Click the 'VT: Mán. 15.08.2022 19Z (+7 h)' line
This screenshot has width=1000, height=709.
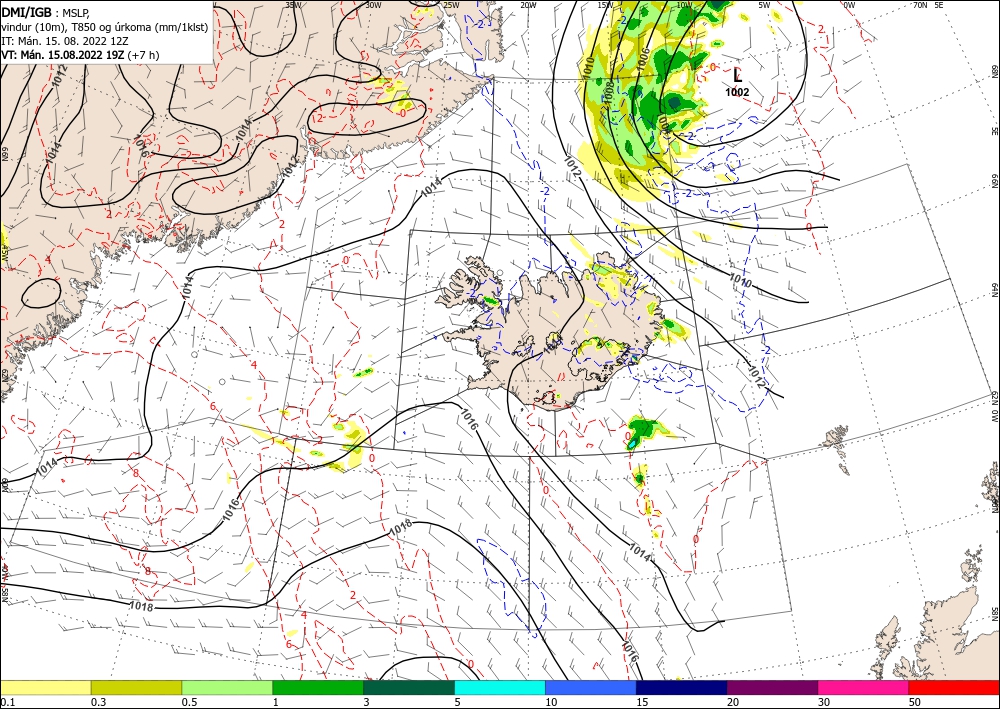point(80,55)
